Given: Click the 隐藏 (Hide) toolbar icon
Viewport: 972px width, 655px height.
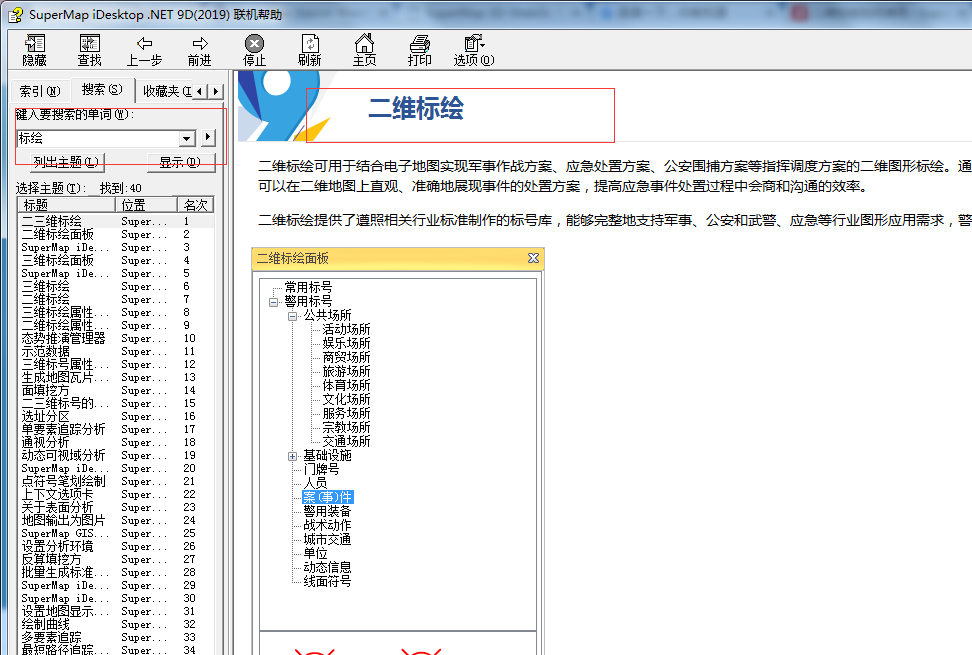Looking at the screenshot, I should pos(35,50).
